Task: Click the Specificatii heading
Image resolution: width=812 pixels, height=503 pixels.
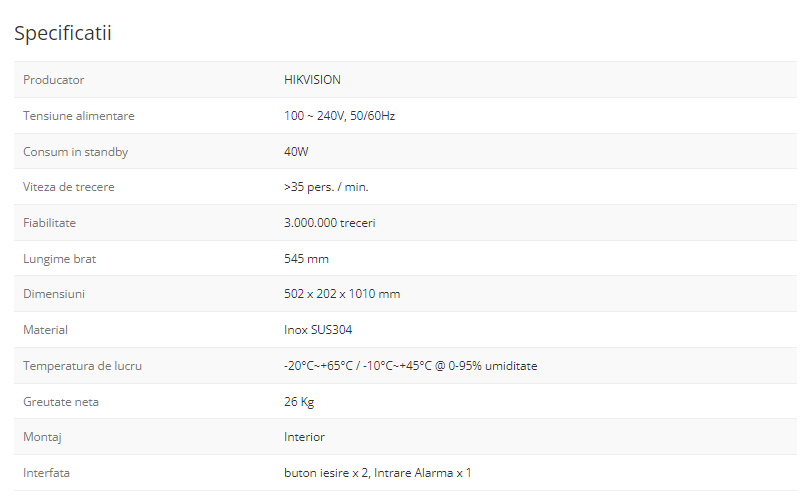Action: (x=62, y=33)
